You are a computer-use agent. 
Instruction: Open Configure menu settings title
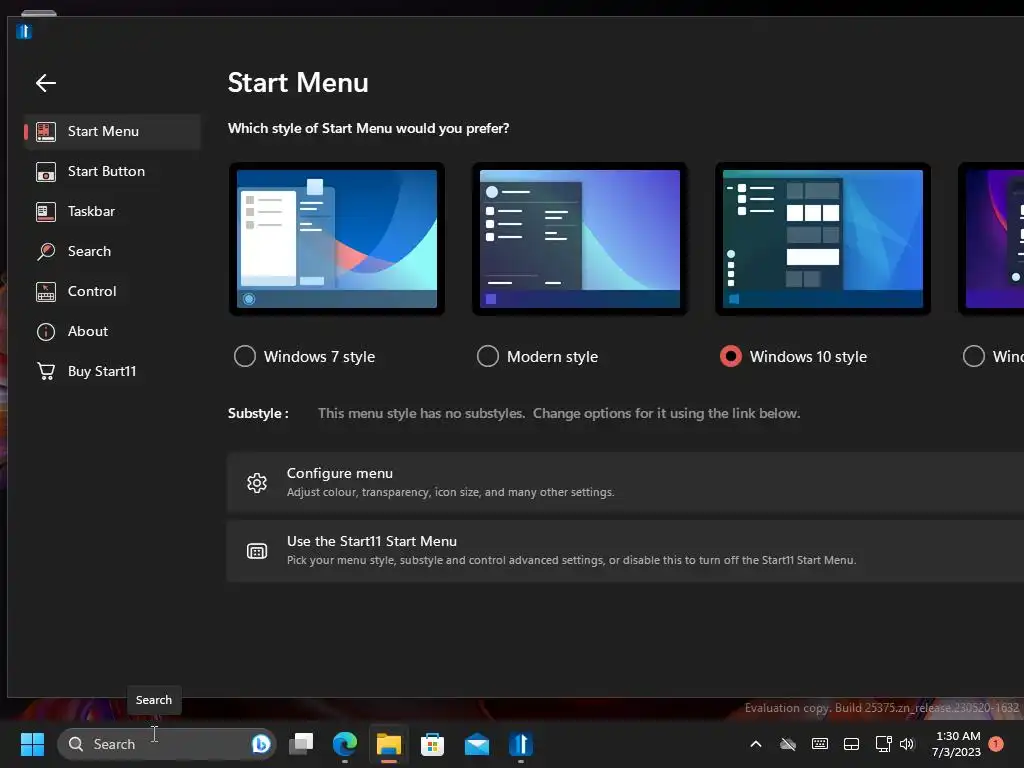pyautogui.click(x=340, y=473)
